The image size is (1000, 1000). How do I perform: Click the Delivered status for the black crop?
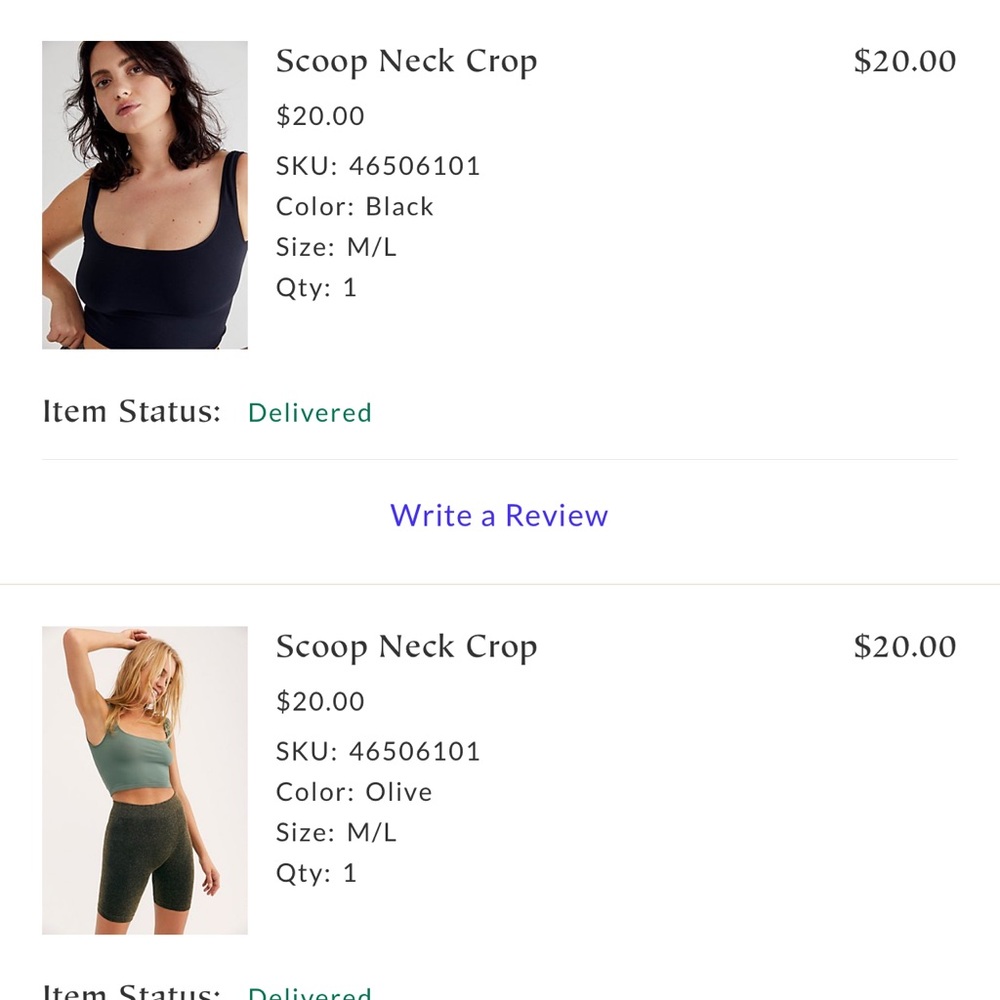[x=309, y=412]
